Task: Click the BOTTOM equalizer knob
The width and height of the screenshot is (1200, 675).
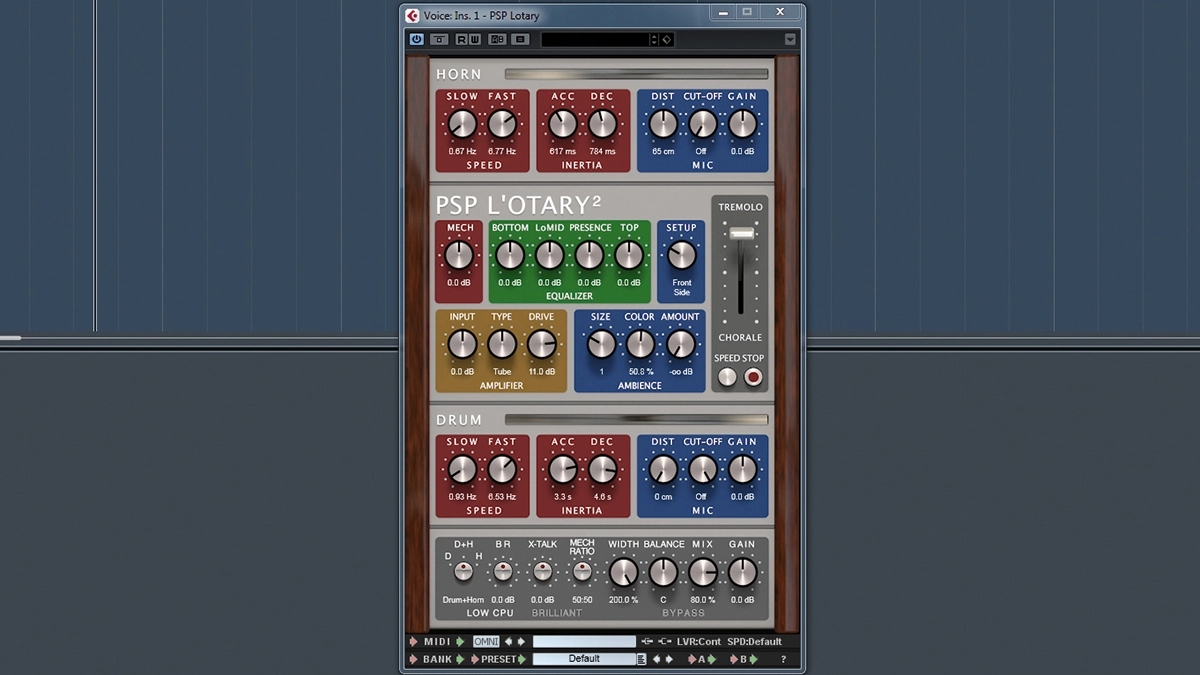Action: [x=510, y=256]
